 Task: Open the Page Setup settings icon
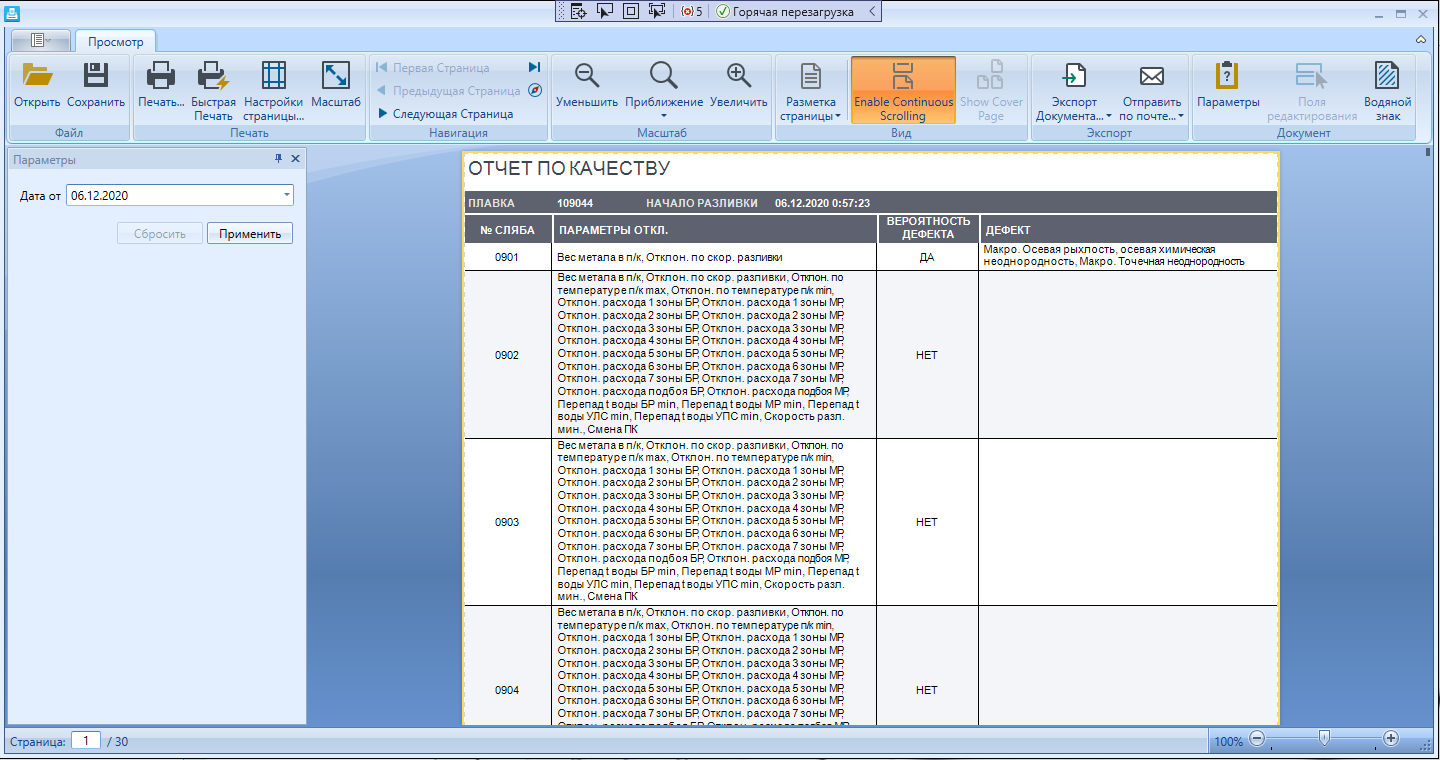[273, 76]
